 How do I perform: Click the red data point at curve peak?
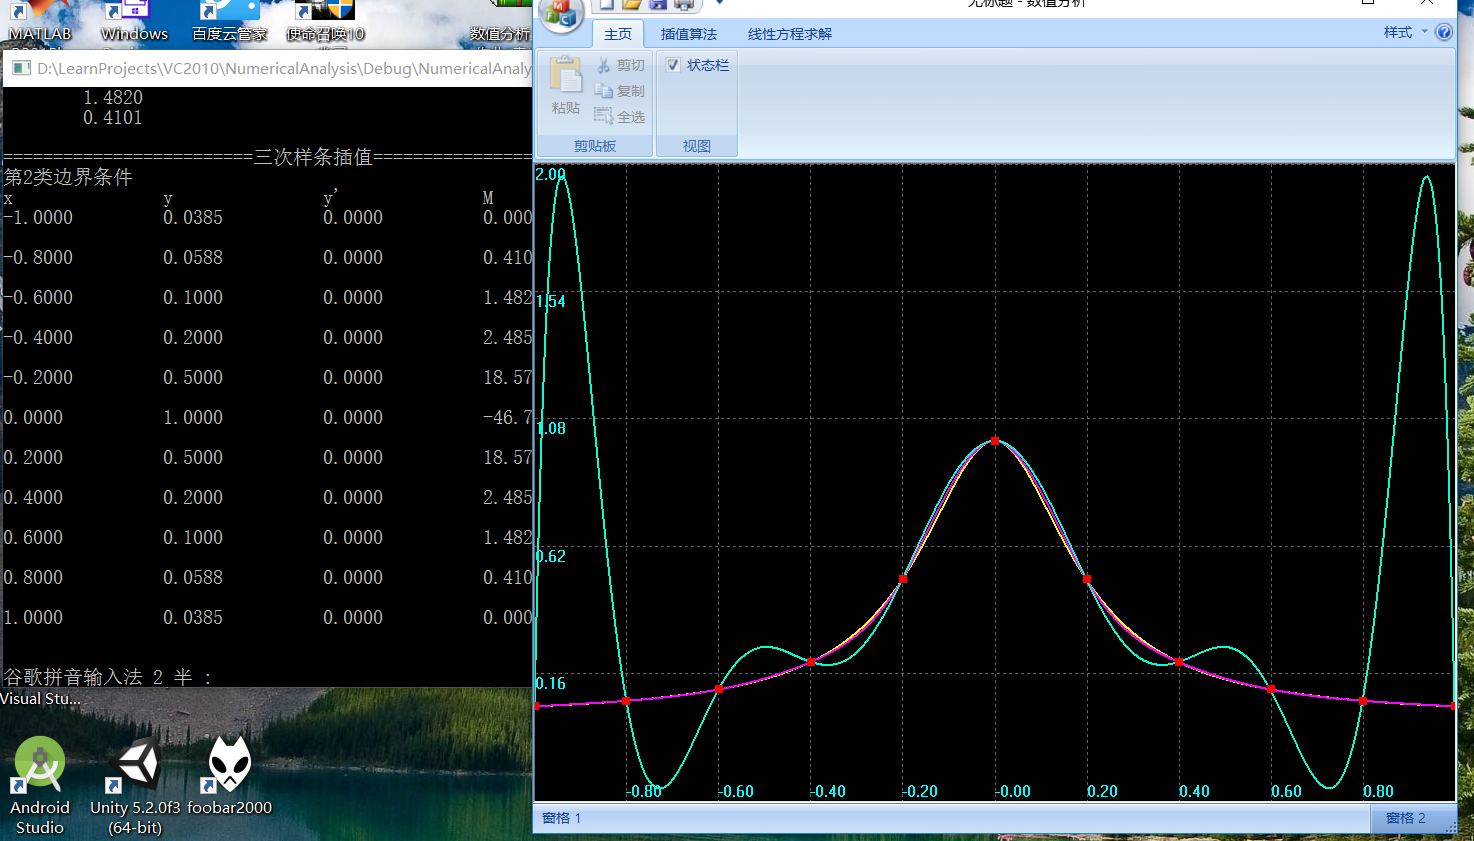click(995, 441)
